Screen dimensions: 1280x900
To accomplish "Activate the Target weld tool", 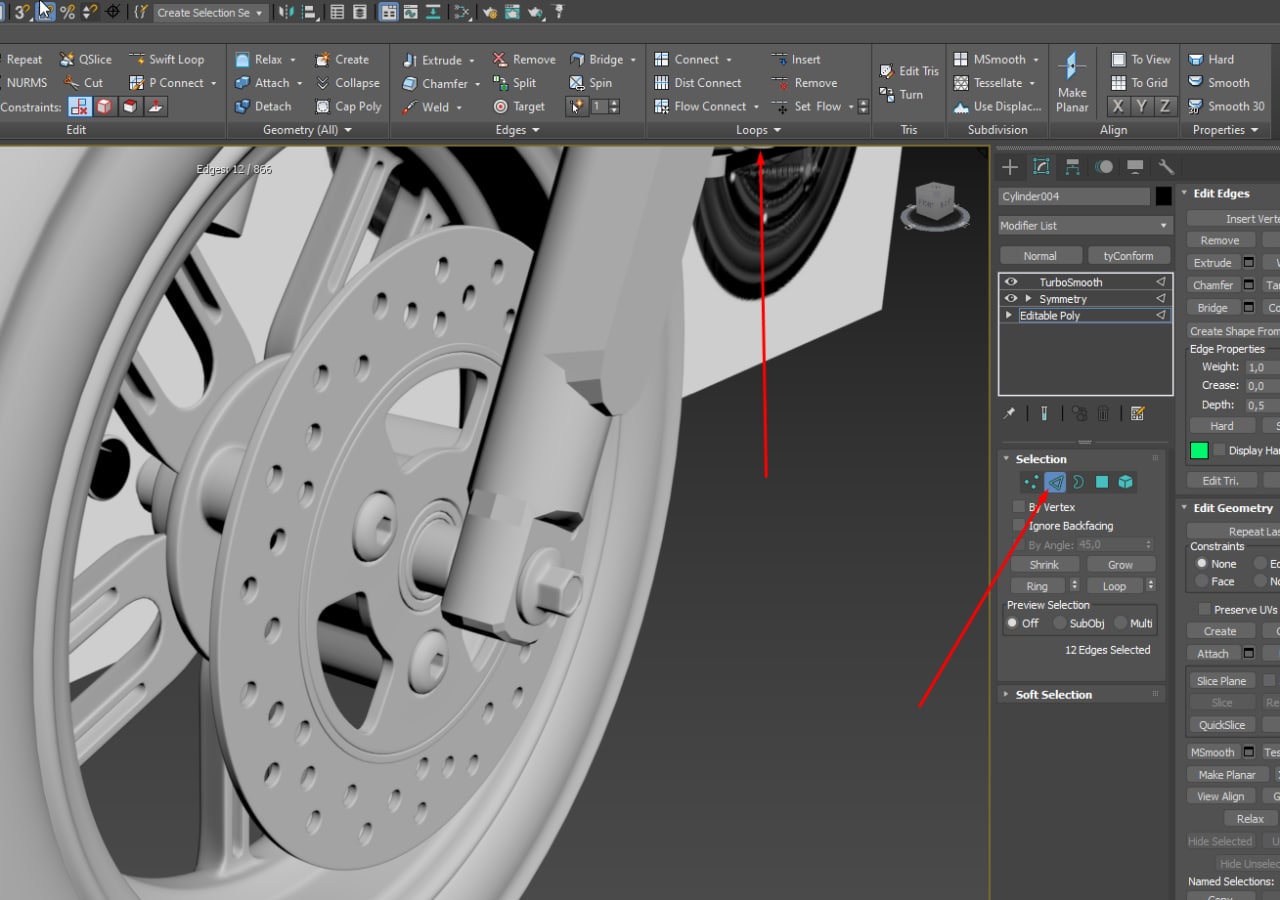I will [519, 106].
